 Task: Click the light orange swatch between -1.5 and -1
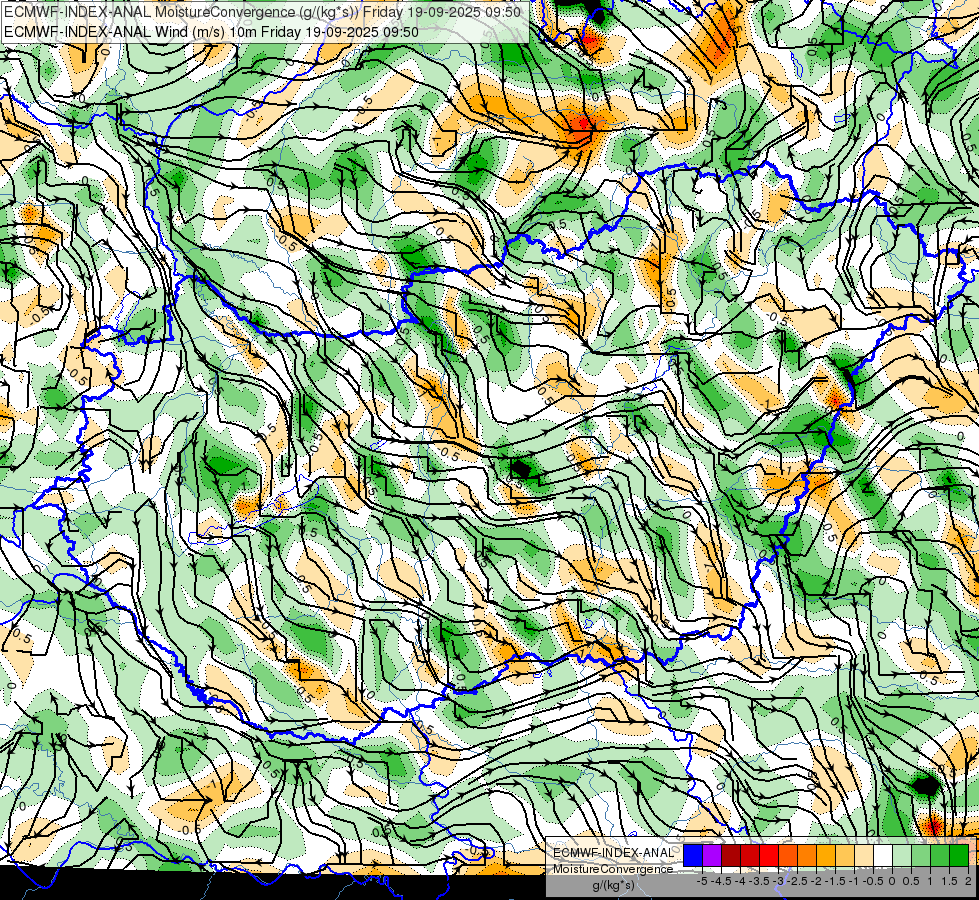click(845, 855)
